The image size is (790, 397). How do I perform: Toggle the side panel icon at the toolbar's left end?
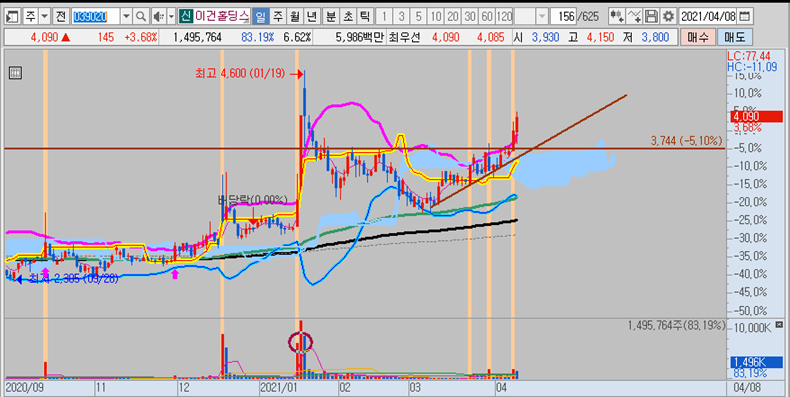click(x=13, y=17)
